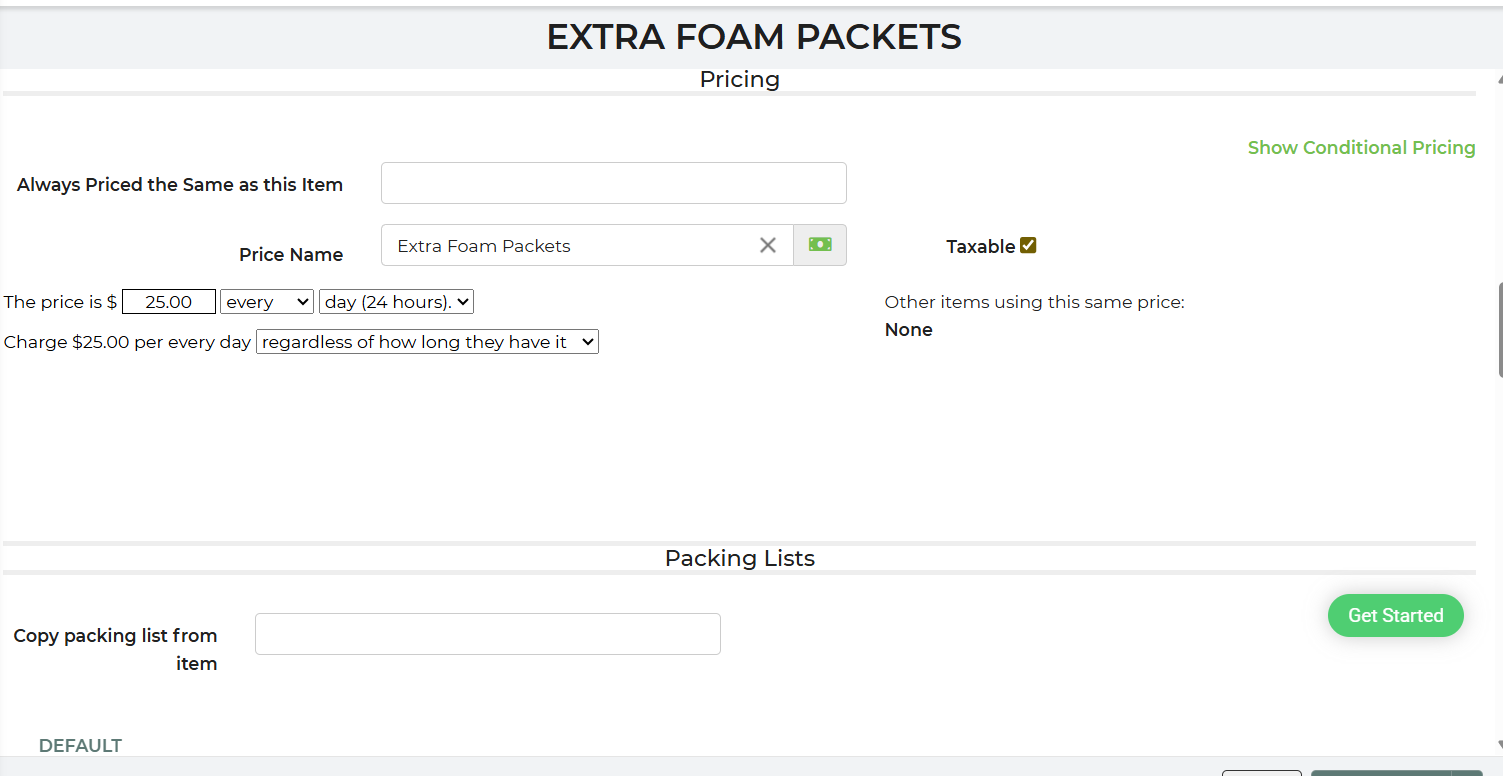The width and height of the screenshot is (1503, 776).
Task: Click the Packing Lists section header
Action: (739, 558)
